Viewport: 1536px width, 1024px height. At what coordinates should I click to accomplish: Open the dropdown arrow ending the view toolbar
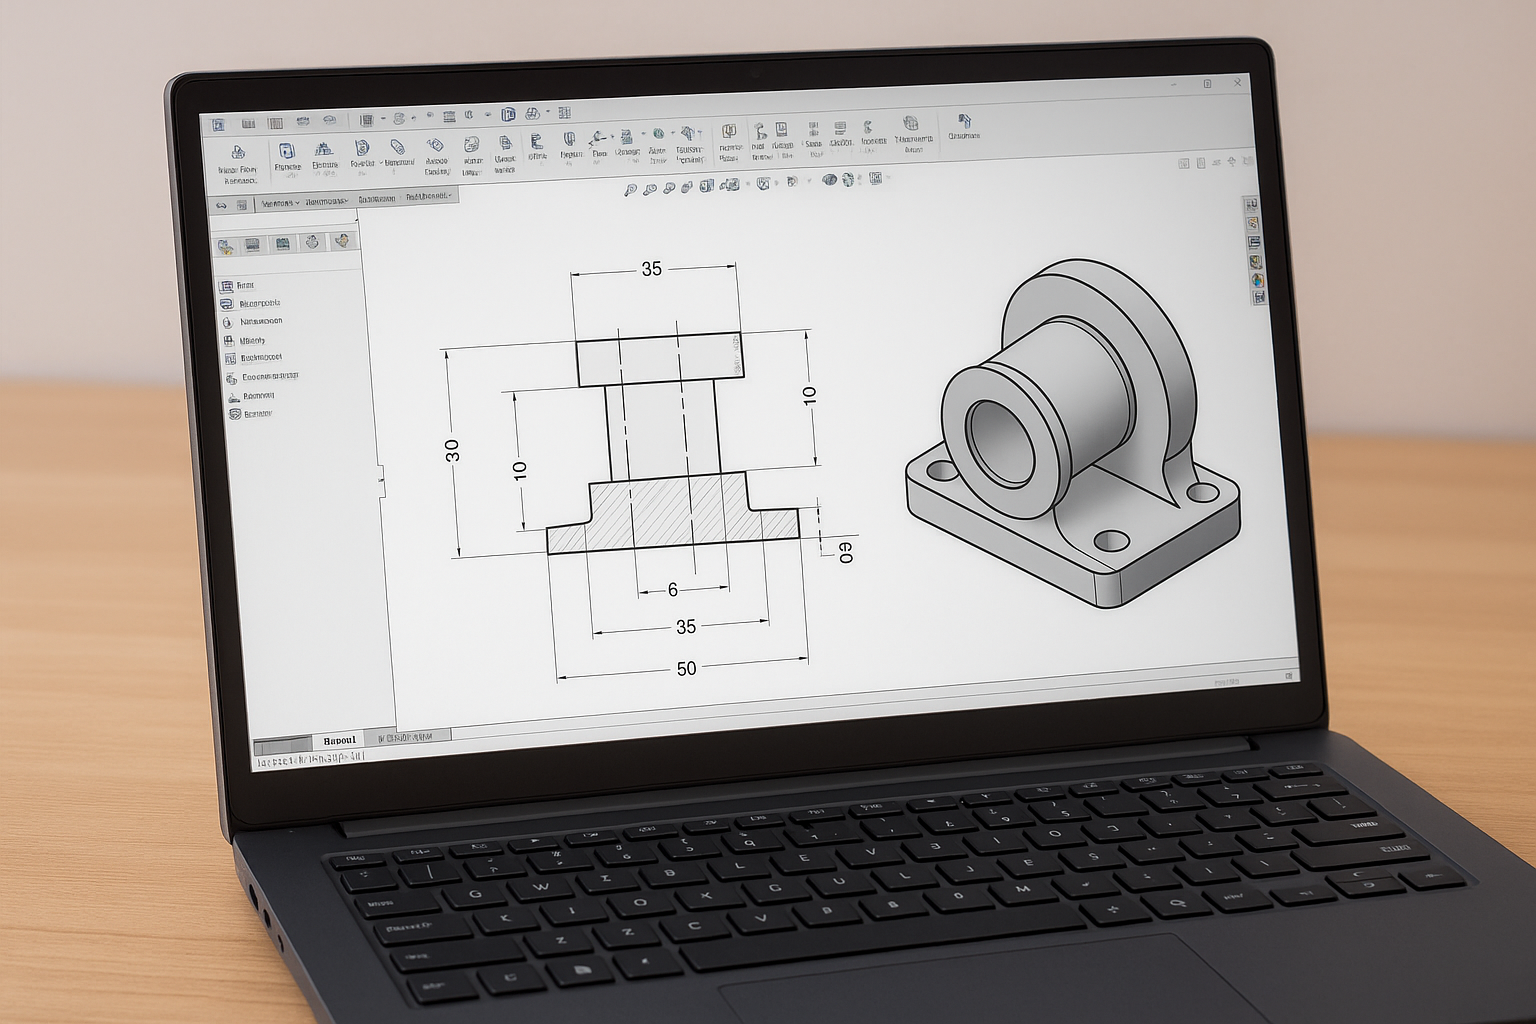coord(887,179)
